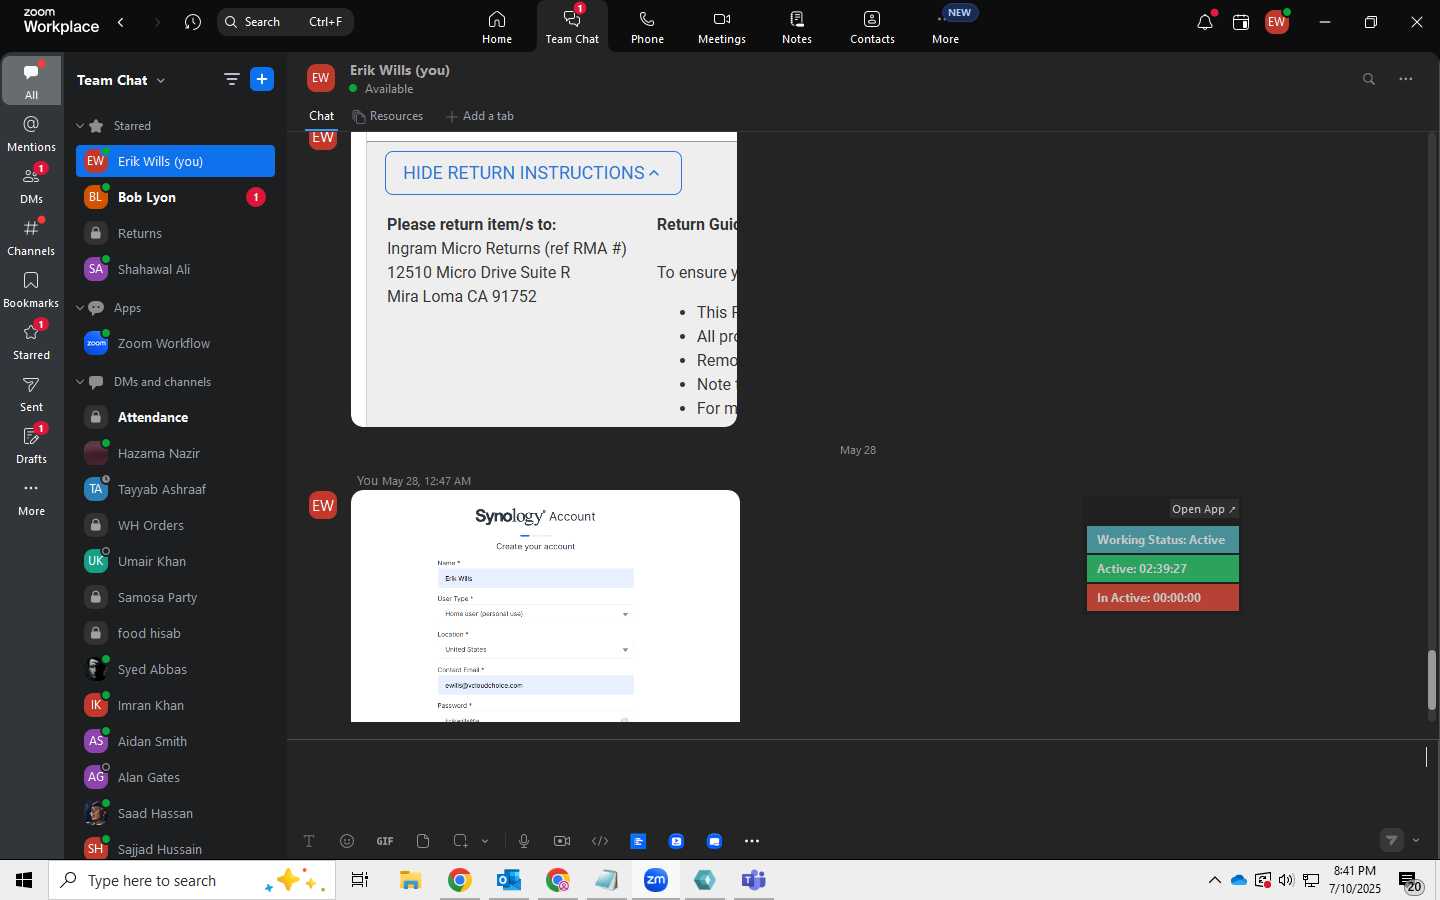Click the attach file icon
This screenshot has height=900, width=1440.
[x=423, y=841]
